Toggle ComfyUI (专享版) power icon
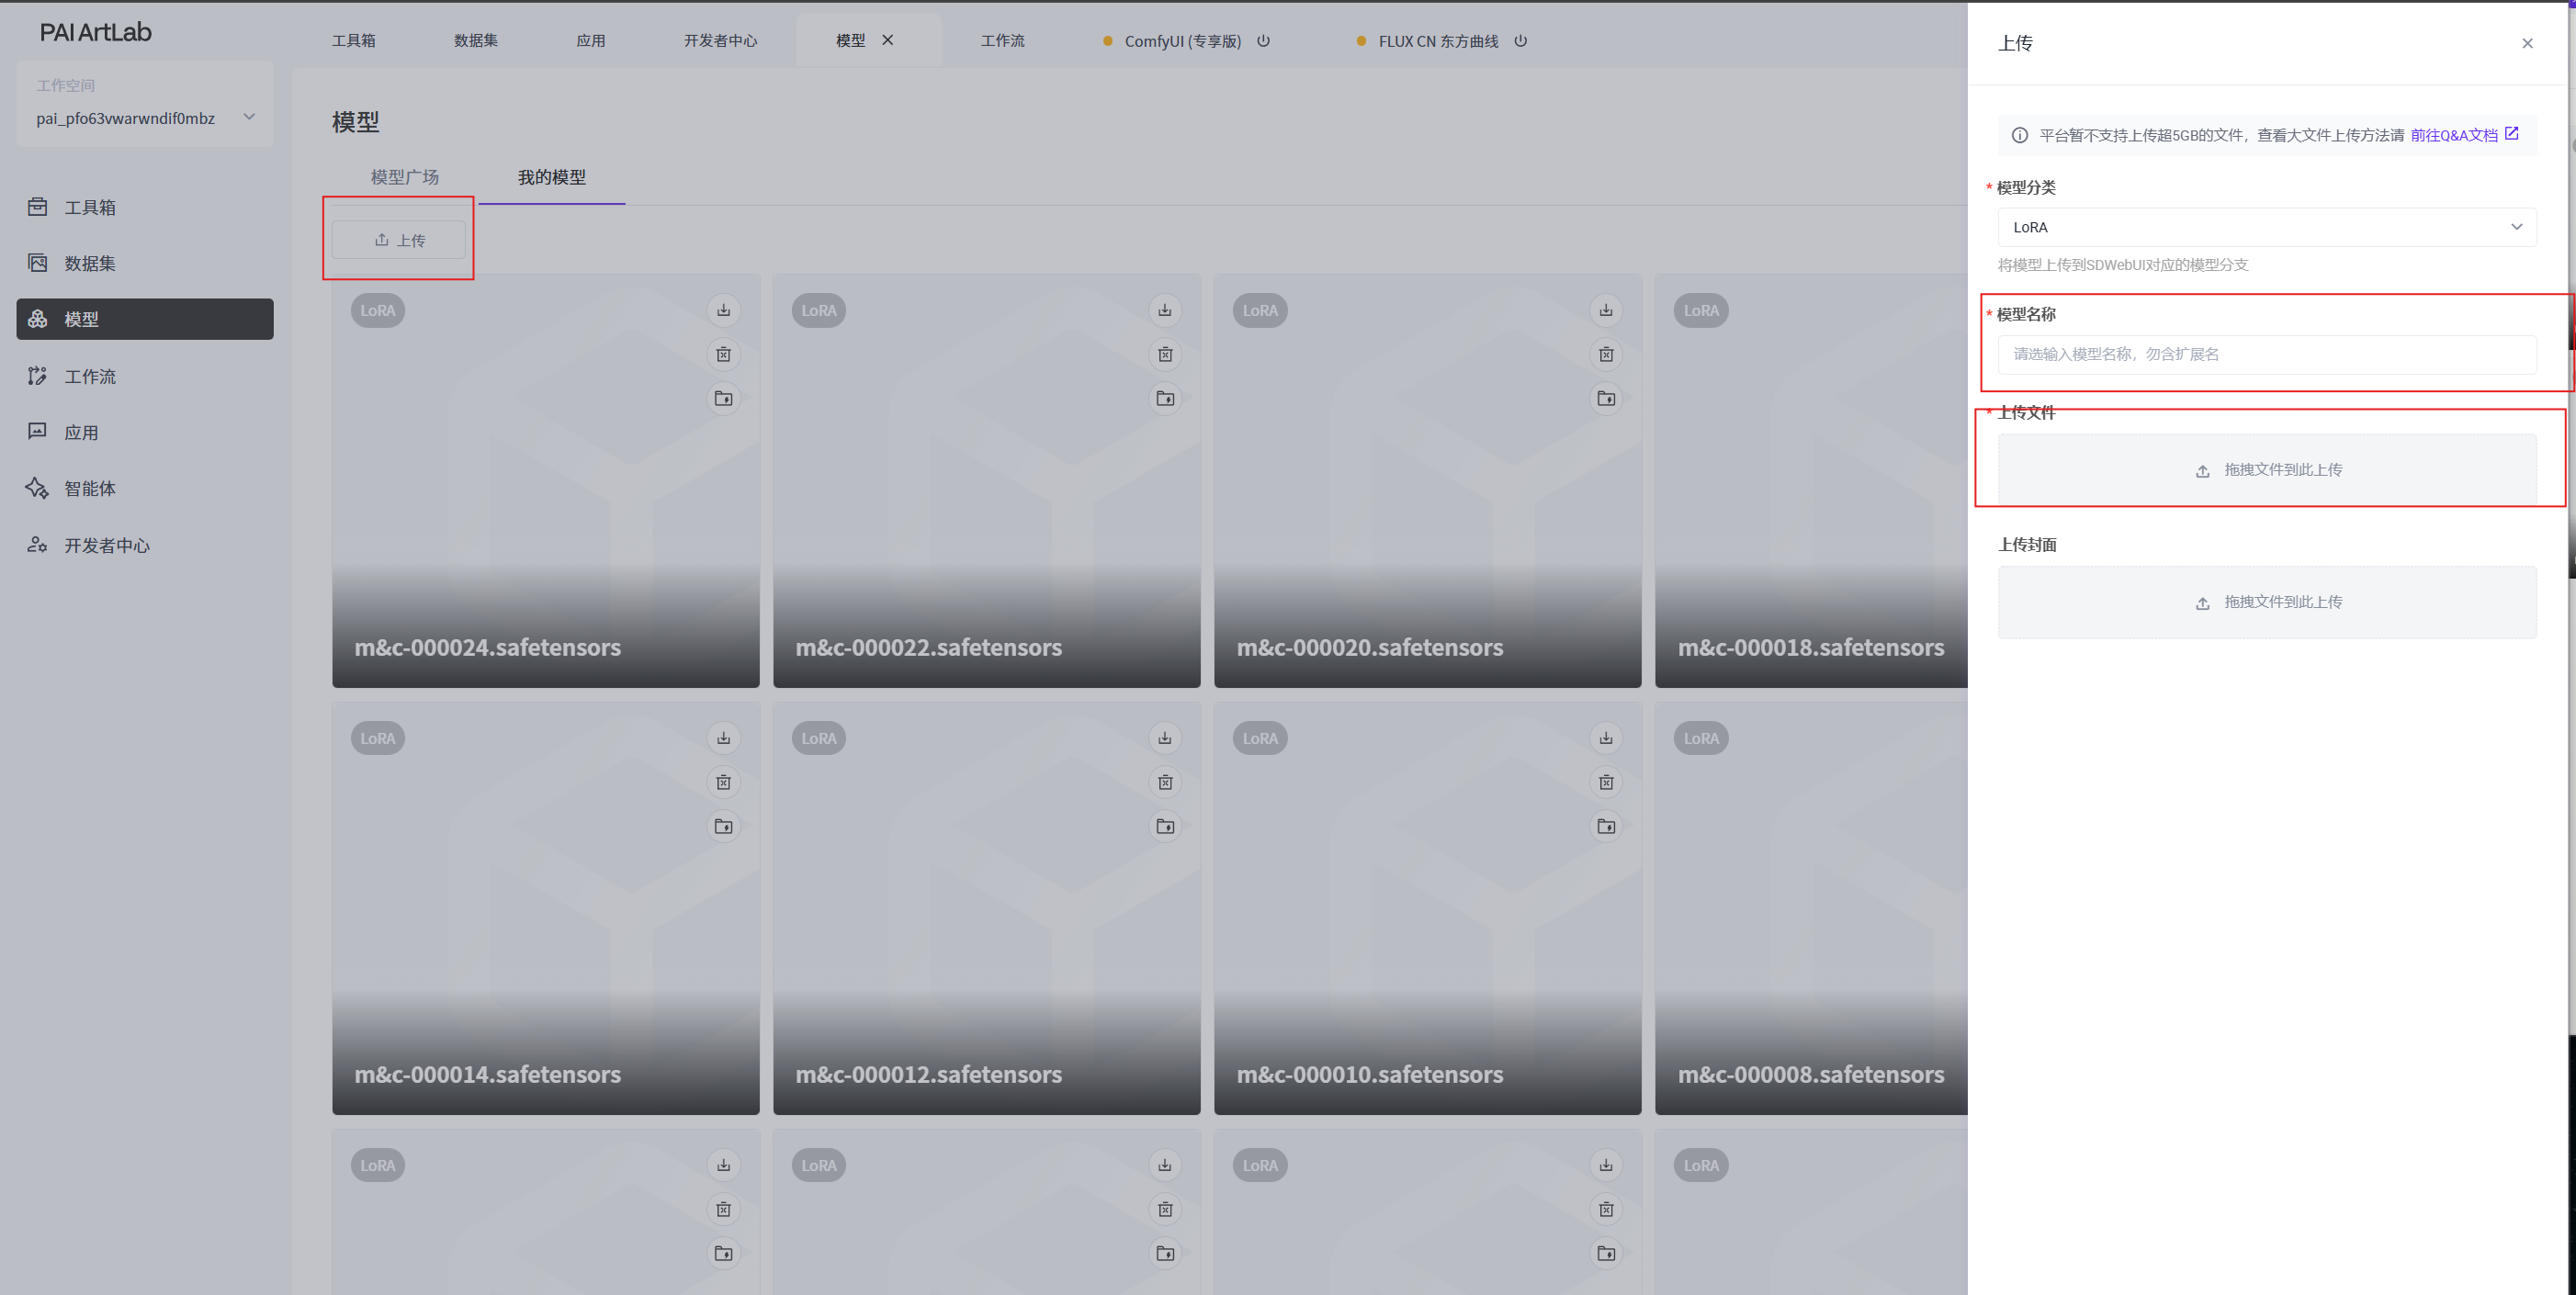The image size is (2576, 1295). click(x=1263, y=41)
